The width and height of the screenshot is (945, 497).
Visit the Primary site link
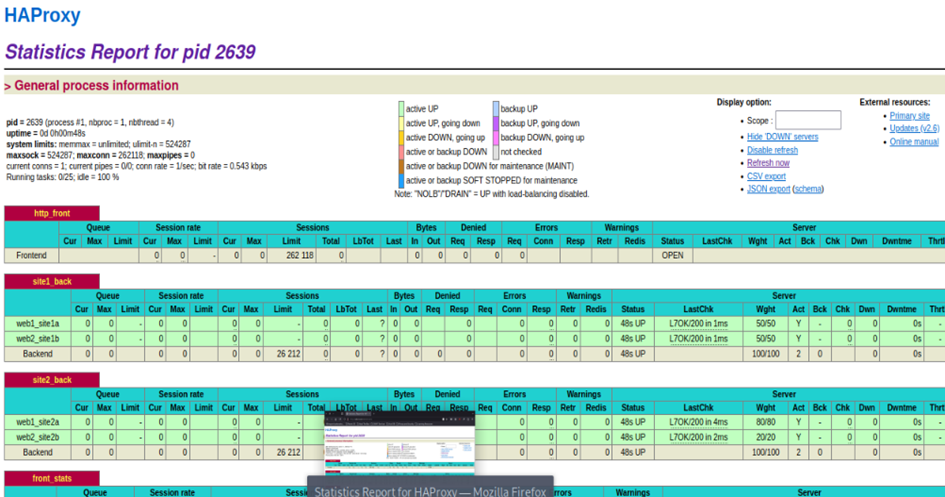pos(909,116)
